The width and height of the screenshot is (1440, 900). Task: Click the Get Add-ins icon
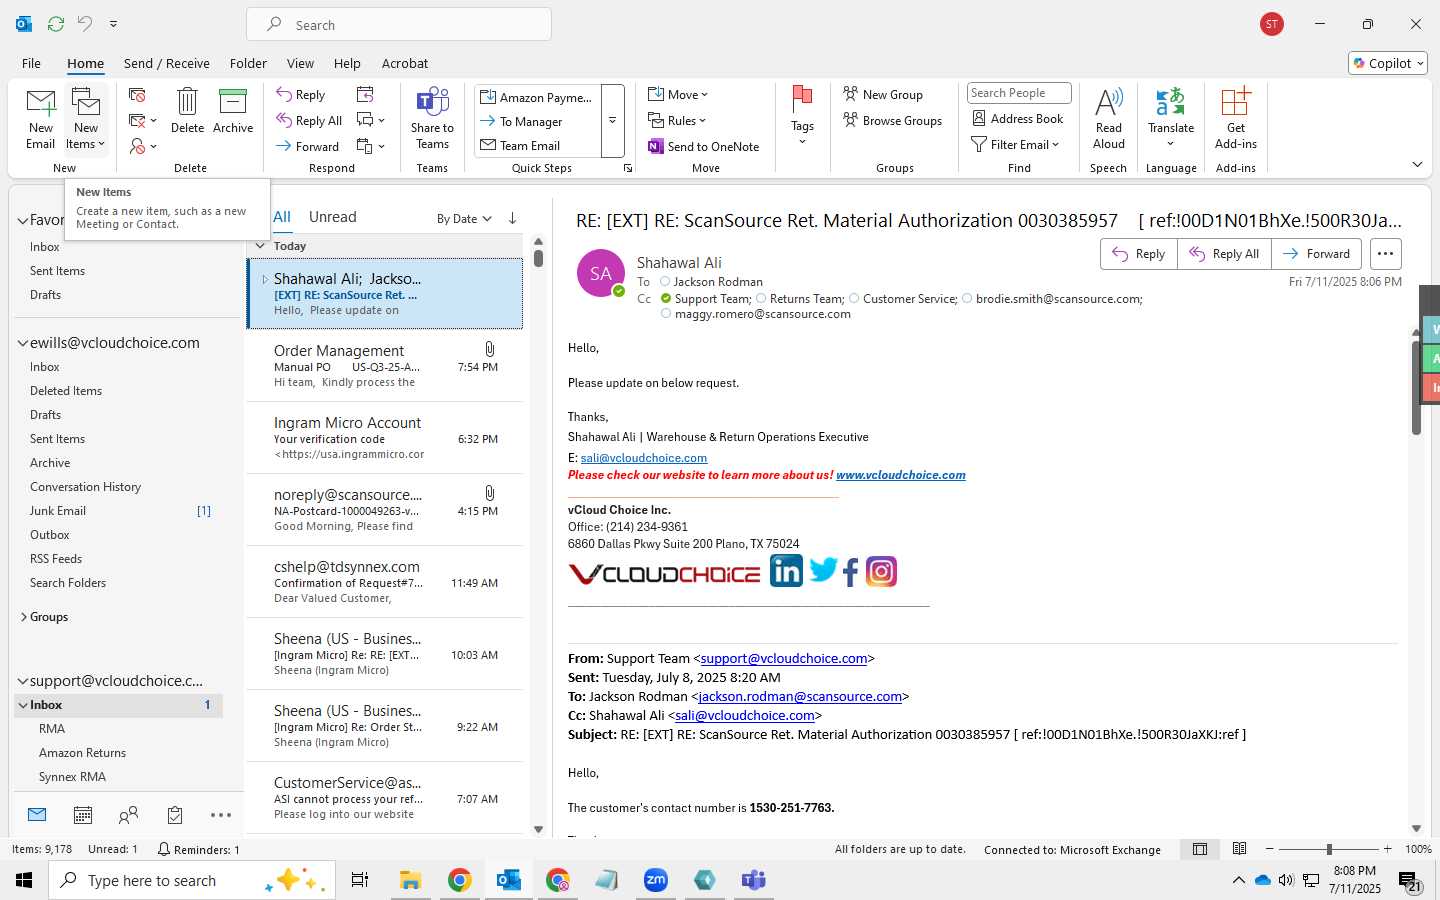pos(1236,119)
